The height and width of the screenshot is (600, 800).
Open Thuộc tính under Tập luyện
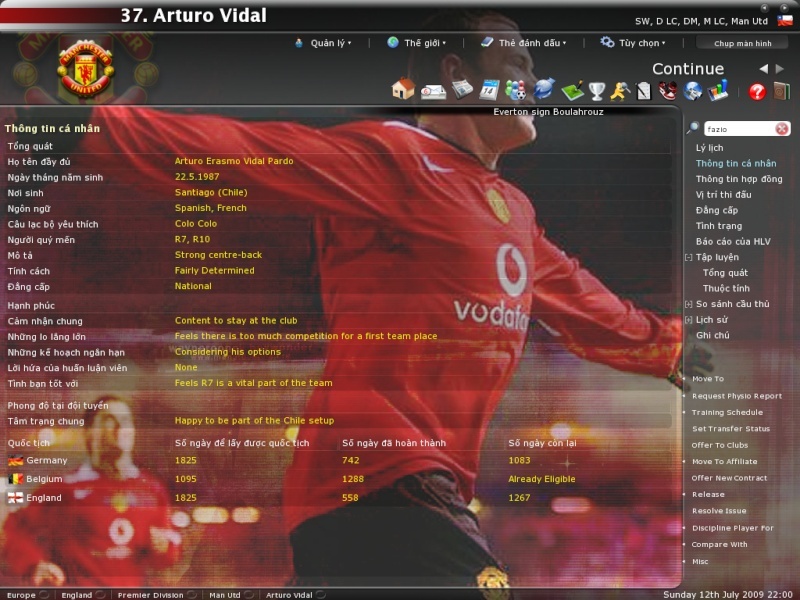coord(726,288)
